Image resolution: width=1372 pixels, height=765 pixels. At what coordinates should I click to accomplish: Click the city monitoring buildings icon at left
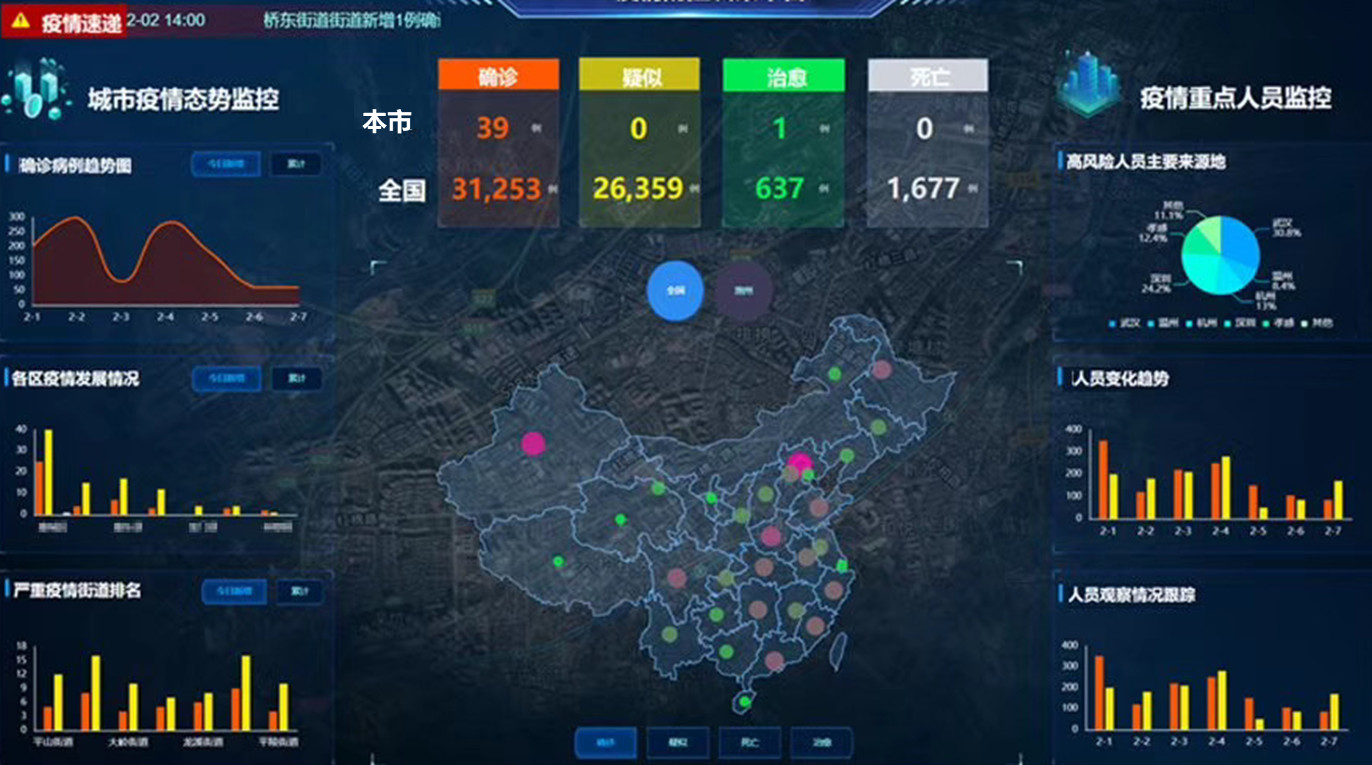point(36,91)
